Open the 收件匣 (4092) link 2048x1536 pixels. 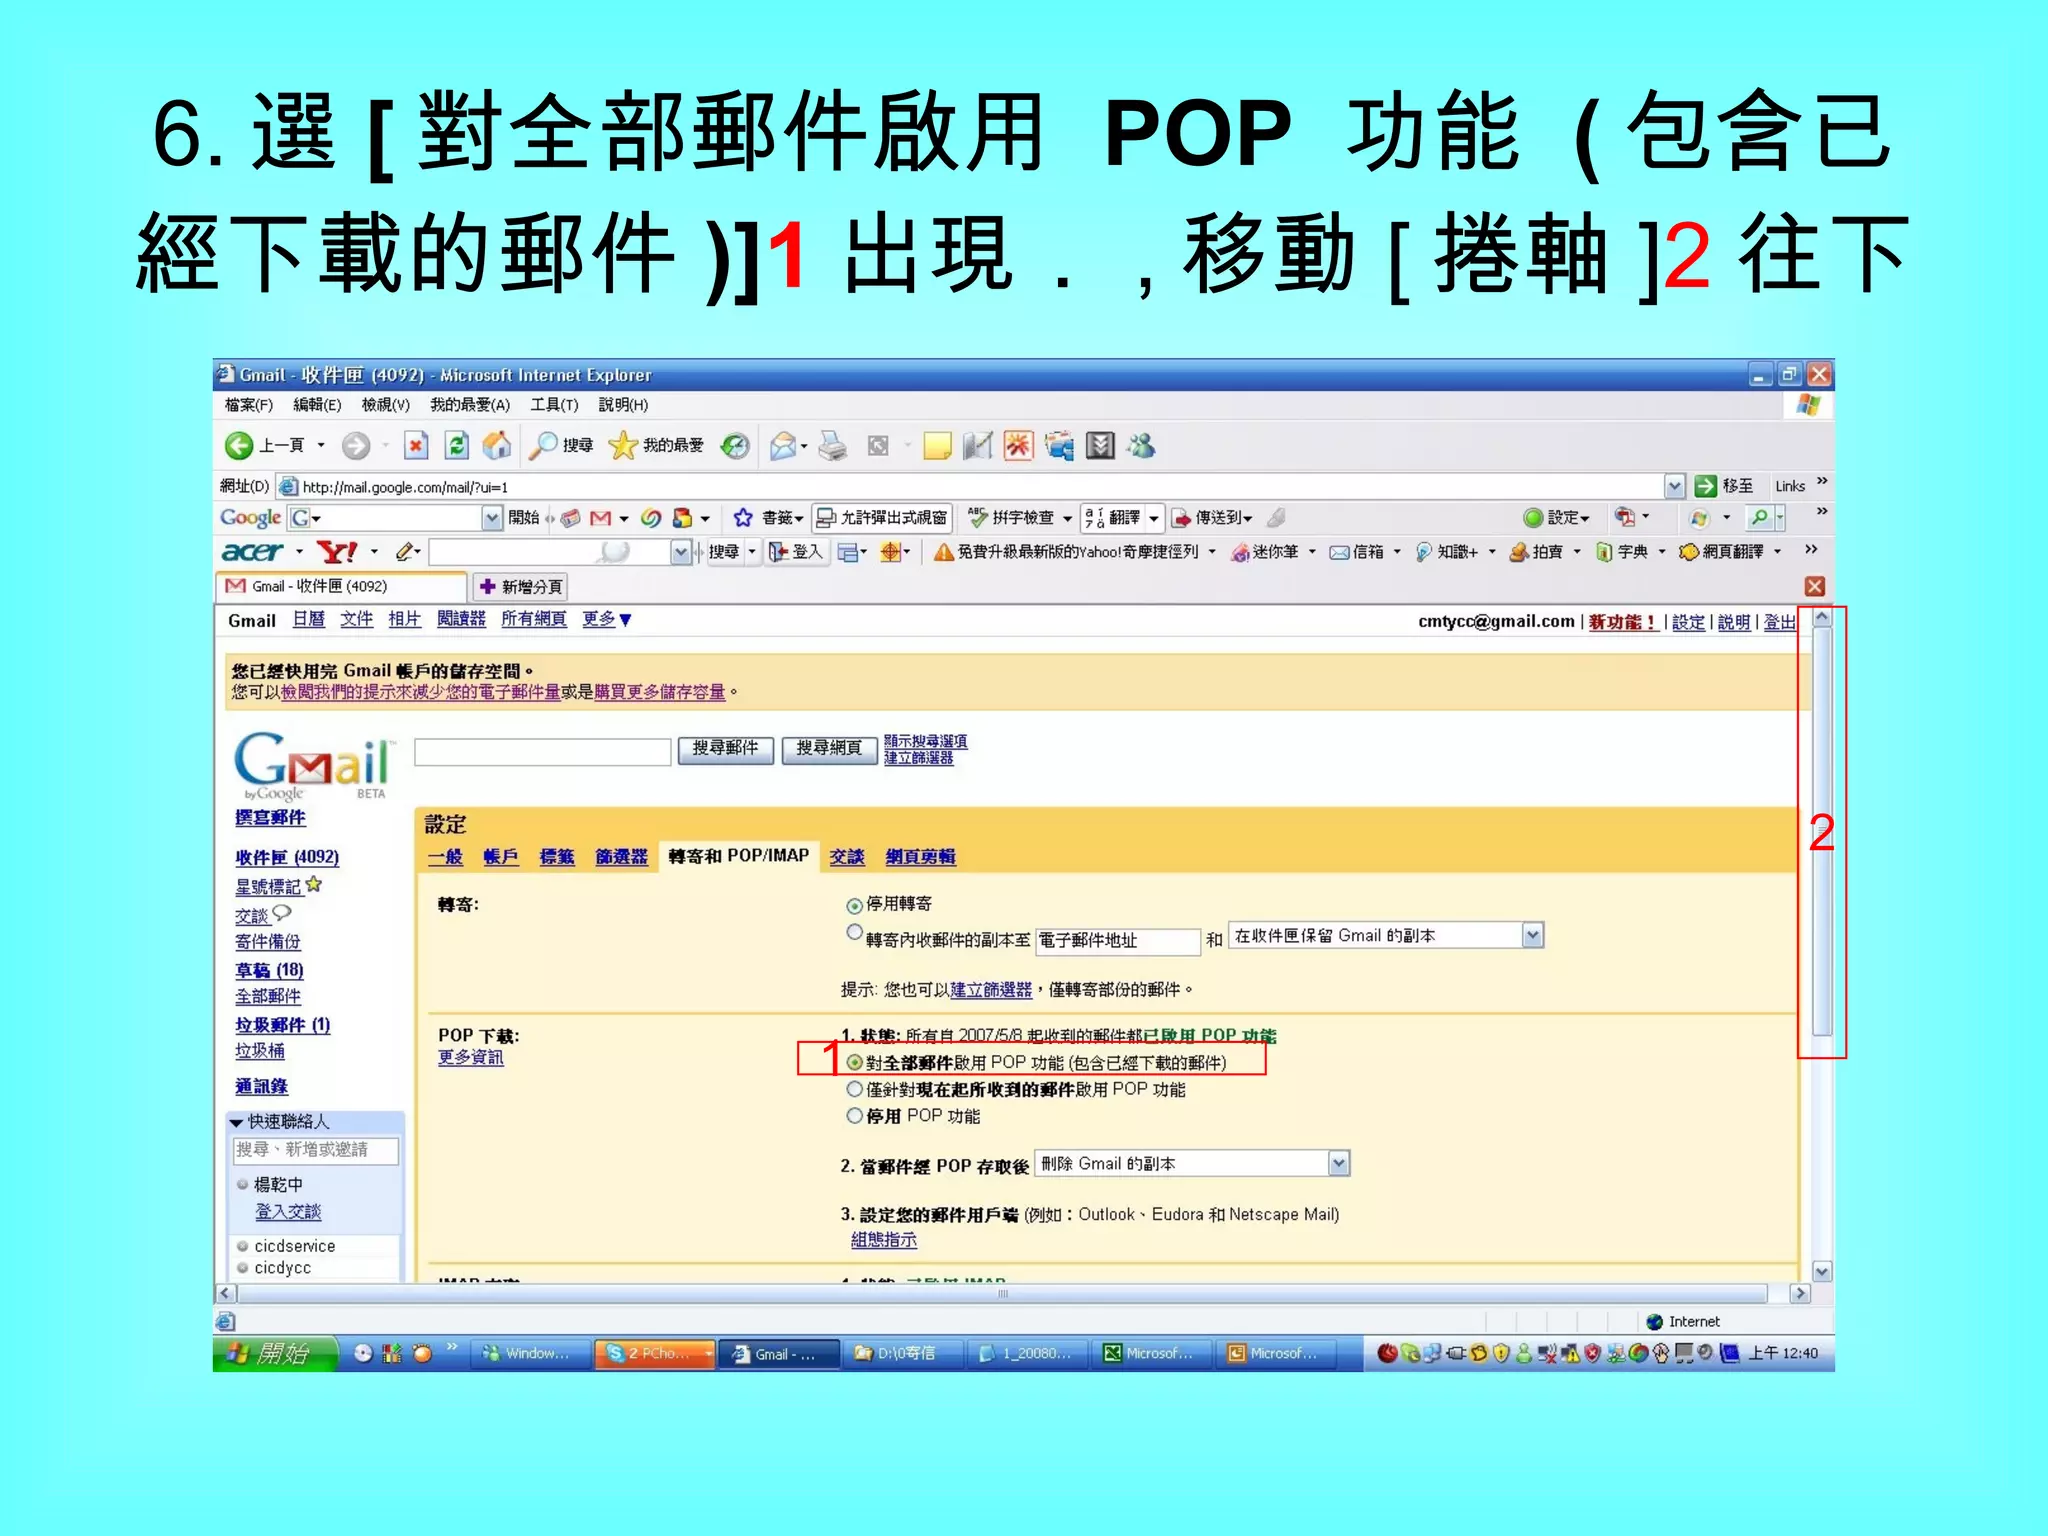click(x=287, y=857)
